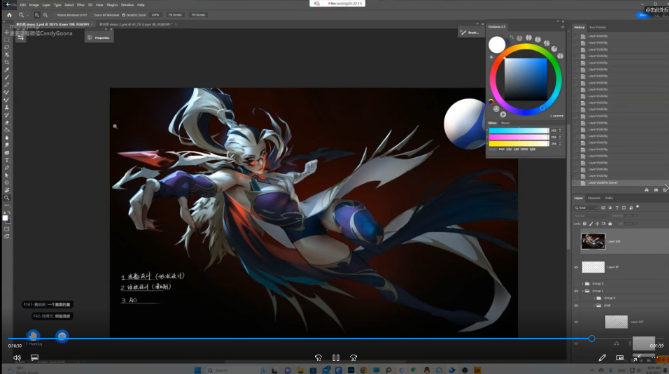This screenshot has height=374, width=669.
Task: Open the Window menu
Action: [127, 5]
